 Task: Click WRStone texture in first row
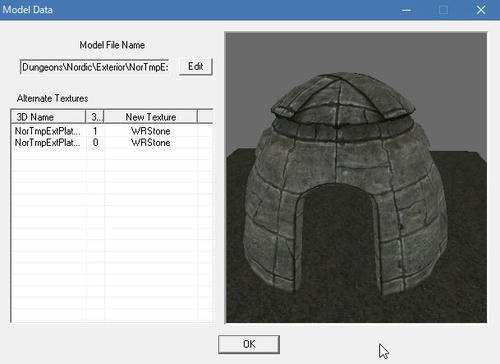pos(151,131)
